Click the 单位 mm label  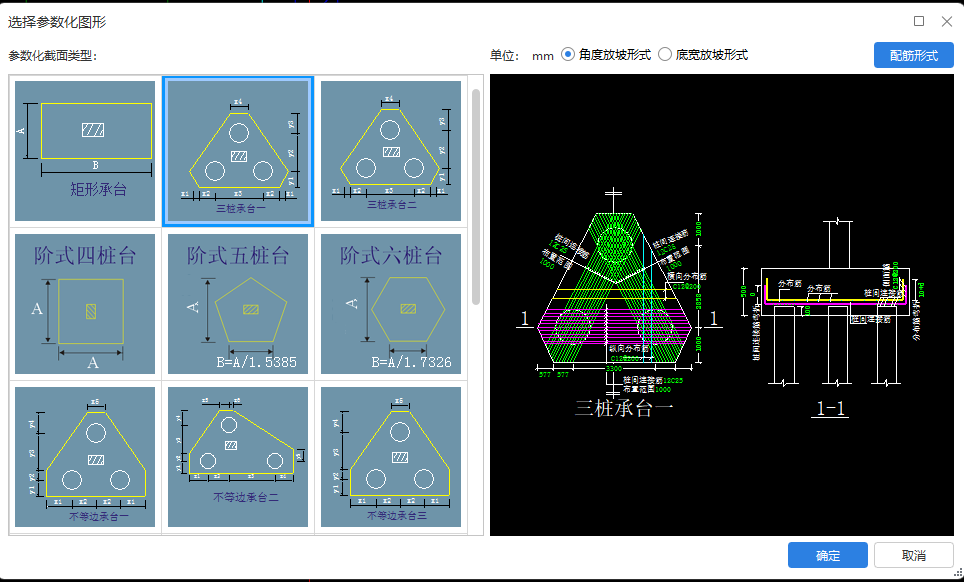coord(521,55)
